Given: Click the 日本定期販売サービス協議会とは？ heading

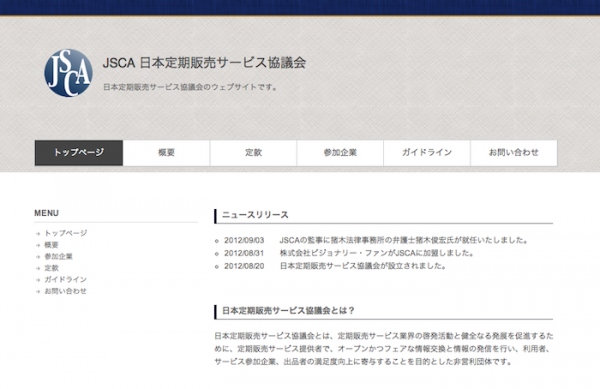Looking at the screenshot, I should point(289,311).
